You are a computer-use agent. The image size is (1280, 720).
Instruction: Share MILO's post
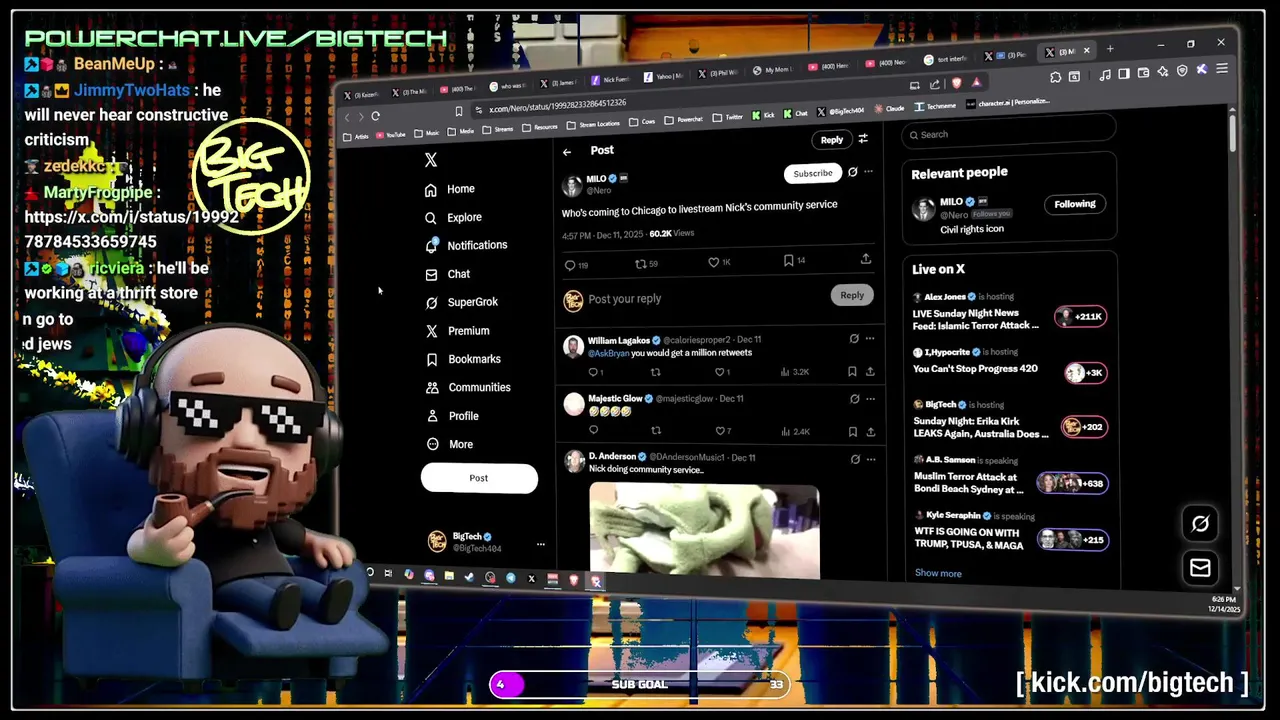pyautogui.click(x=866, y=258)
